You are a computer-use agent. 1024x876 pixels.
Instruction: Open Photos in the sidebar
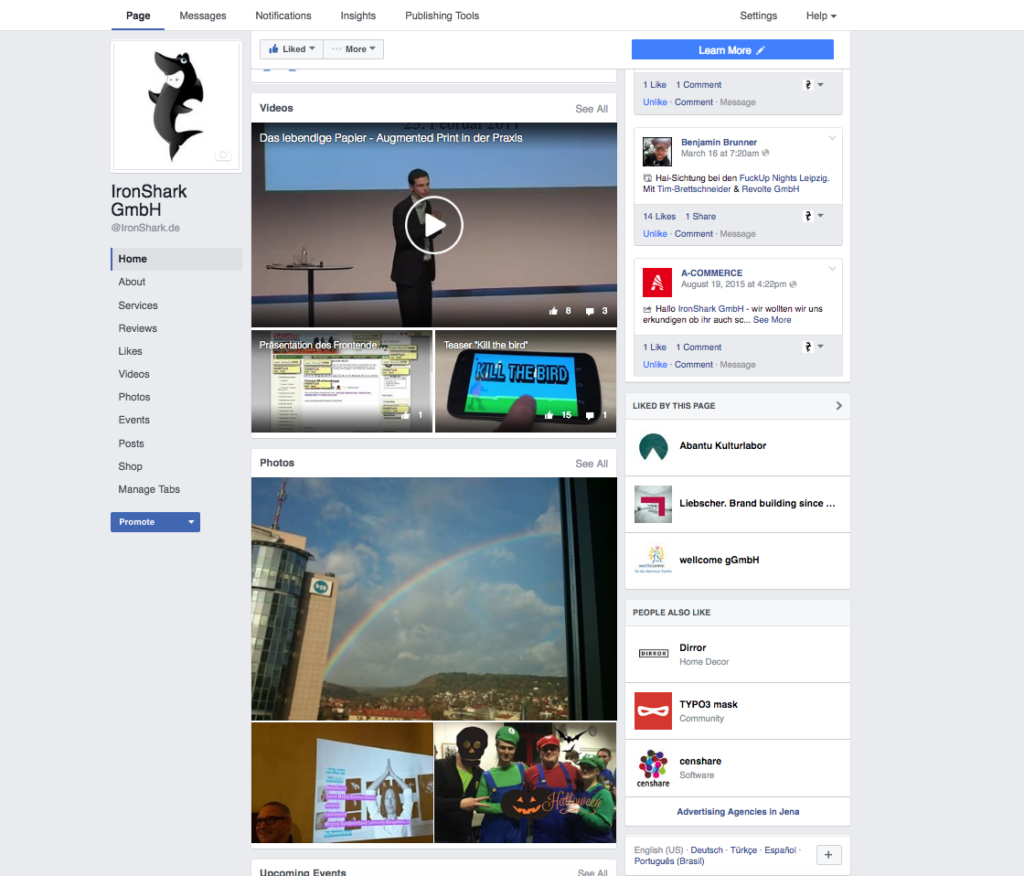[134, 397]
